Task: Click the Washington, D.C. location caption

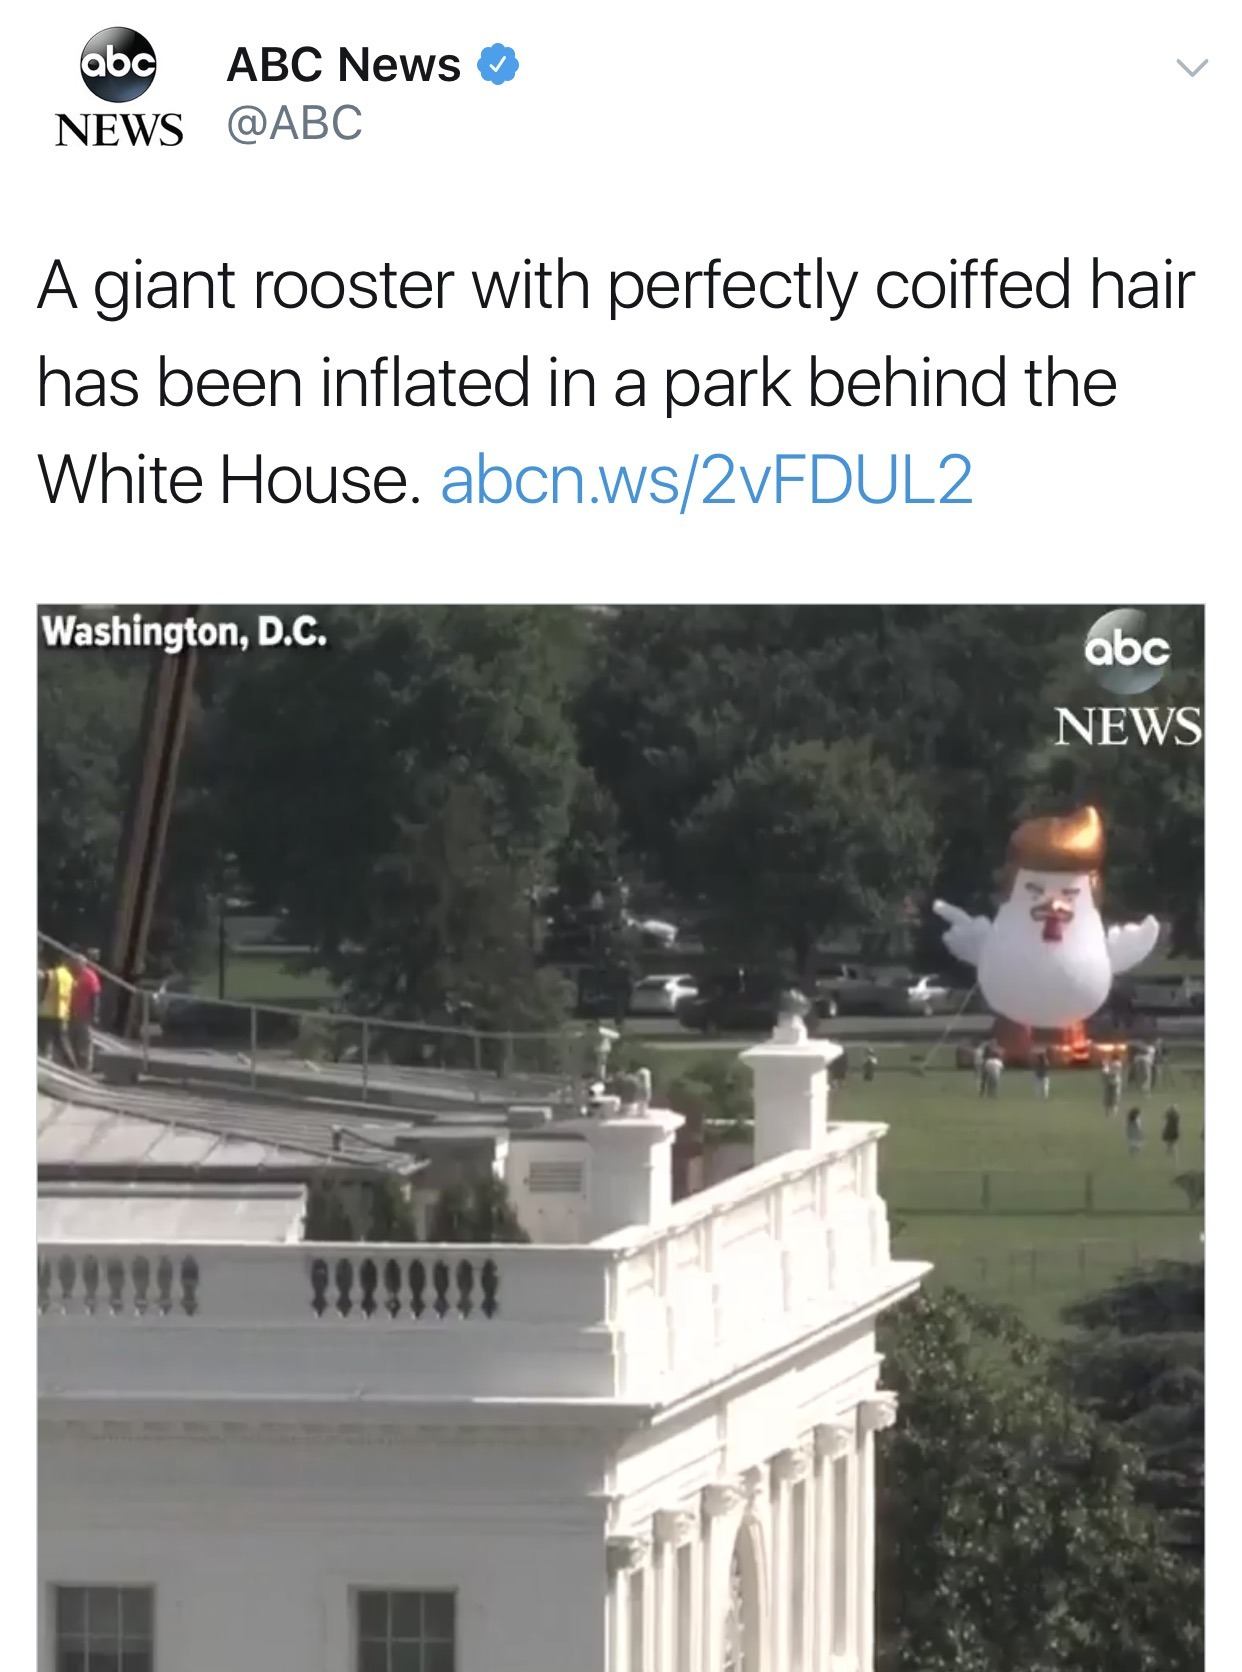Action: tap(184, 632)
